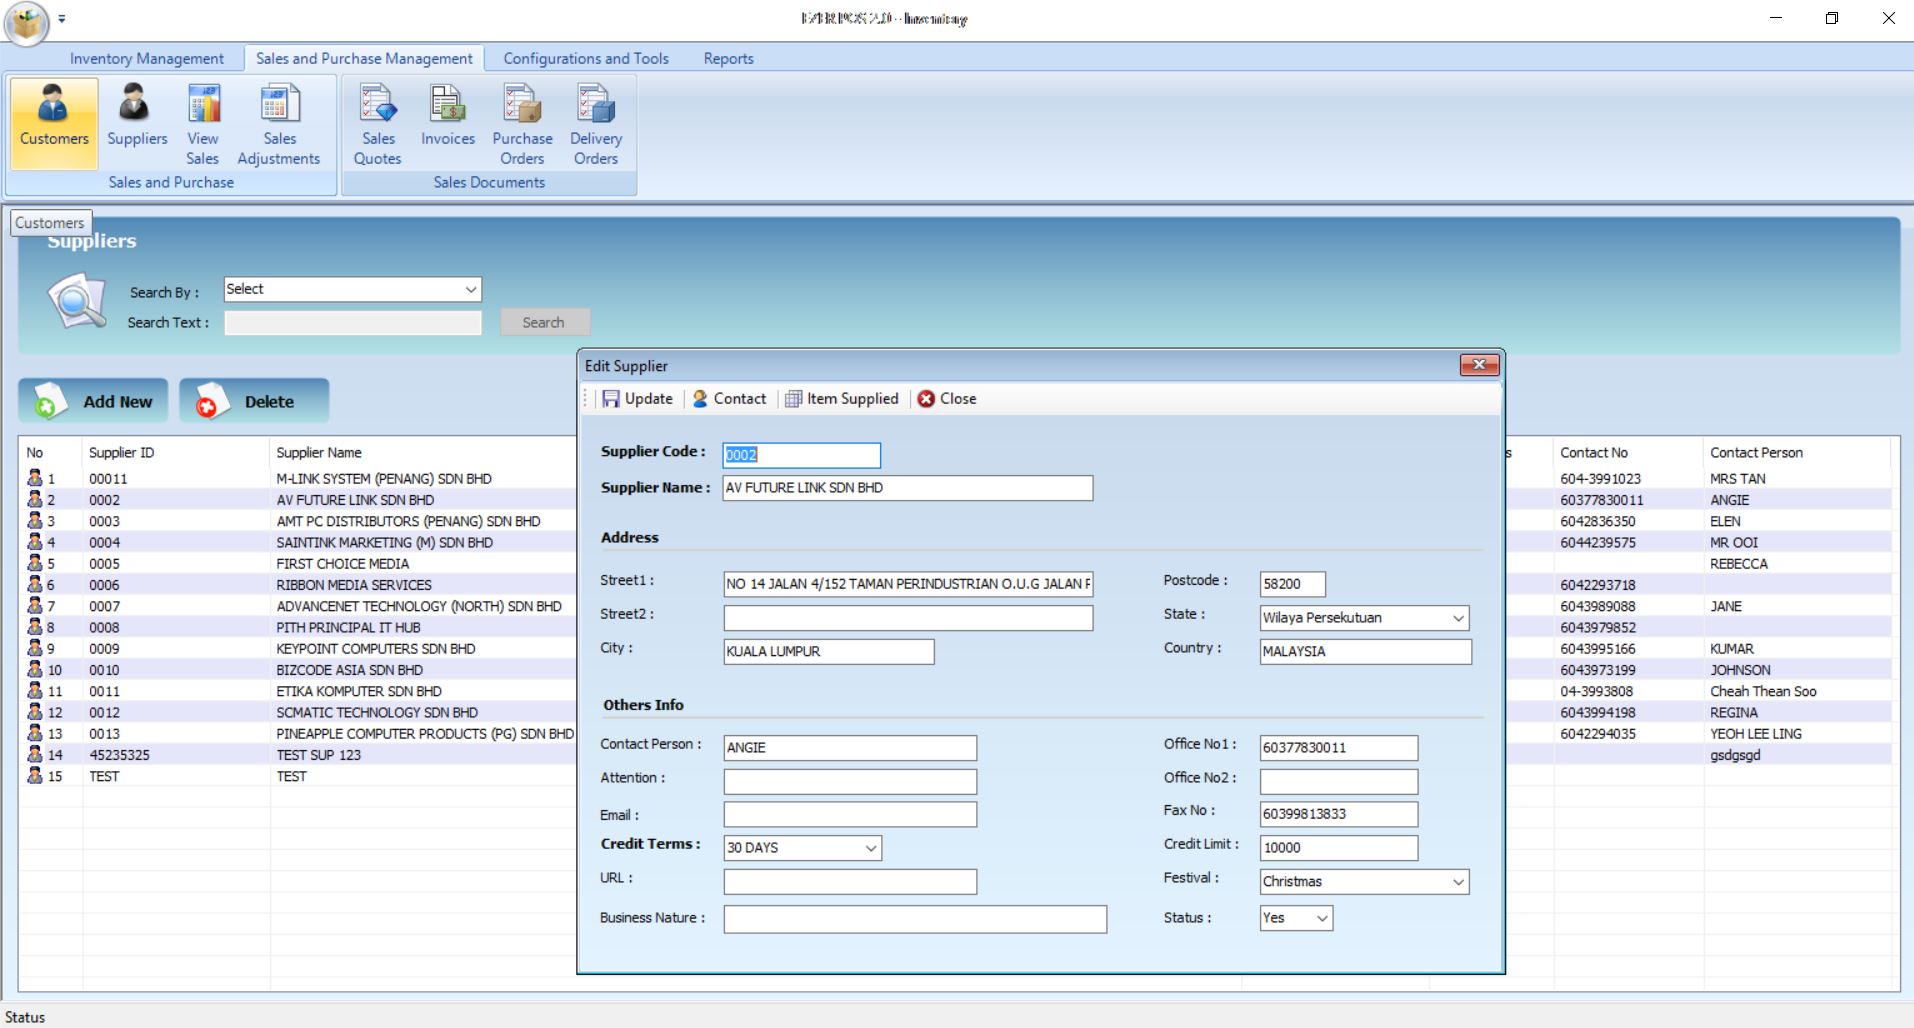This screenshot has height=1028, width=1914.
Task: Open Delivery Orders icon
Action: coord(596,123)
